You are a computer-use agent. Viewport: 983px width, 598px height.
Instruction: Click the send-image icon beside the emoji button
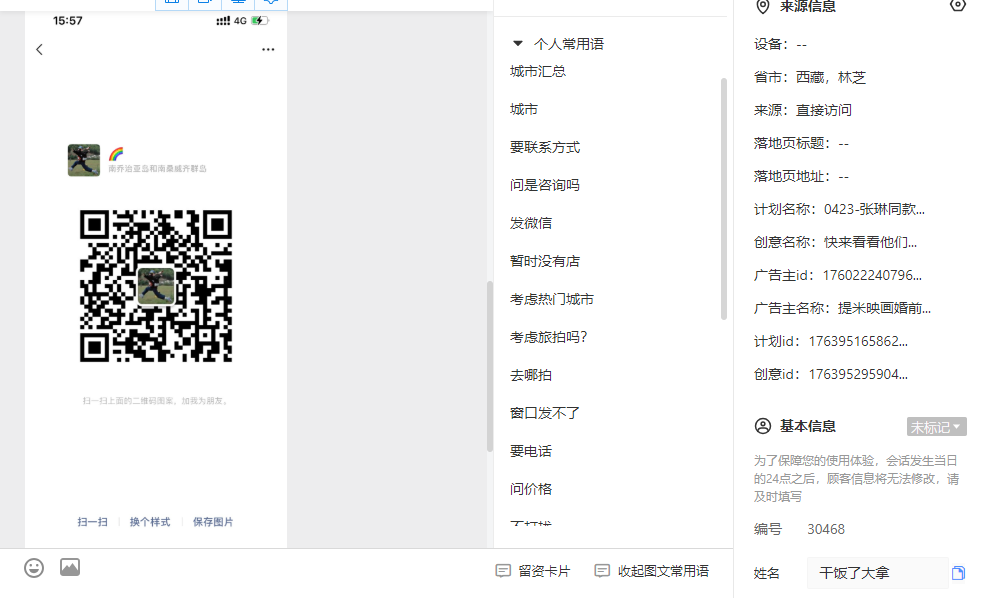pos(70,567)
